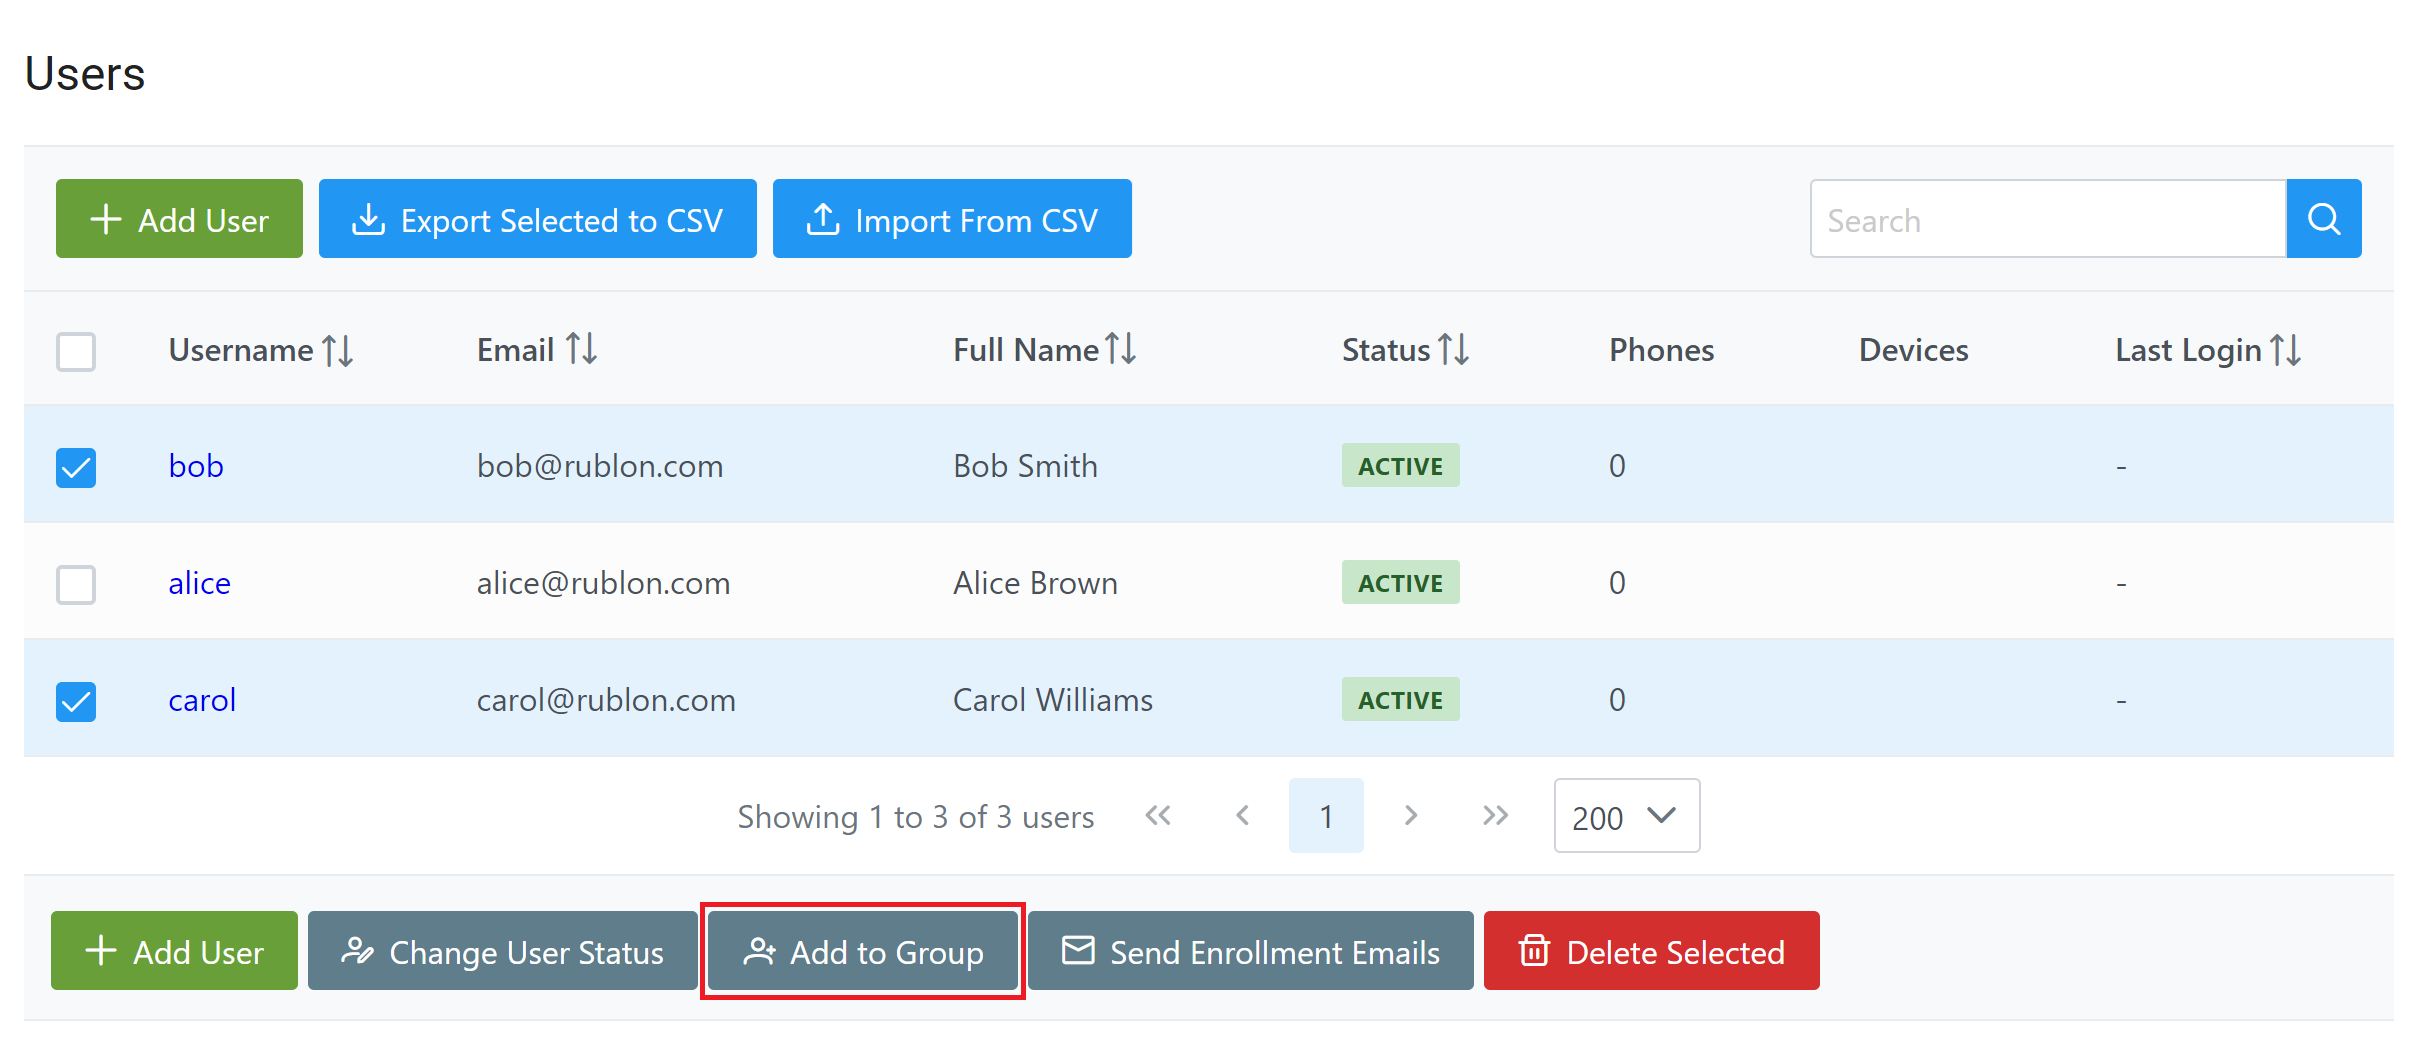Image resolution: width=2420 pixels, height=1043 pixels.
Task: Select the checkbox for user alice
Action: [x=76, y=584]
